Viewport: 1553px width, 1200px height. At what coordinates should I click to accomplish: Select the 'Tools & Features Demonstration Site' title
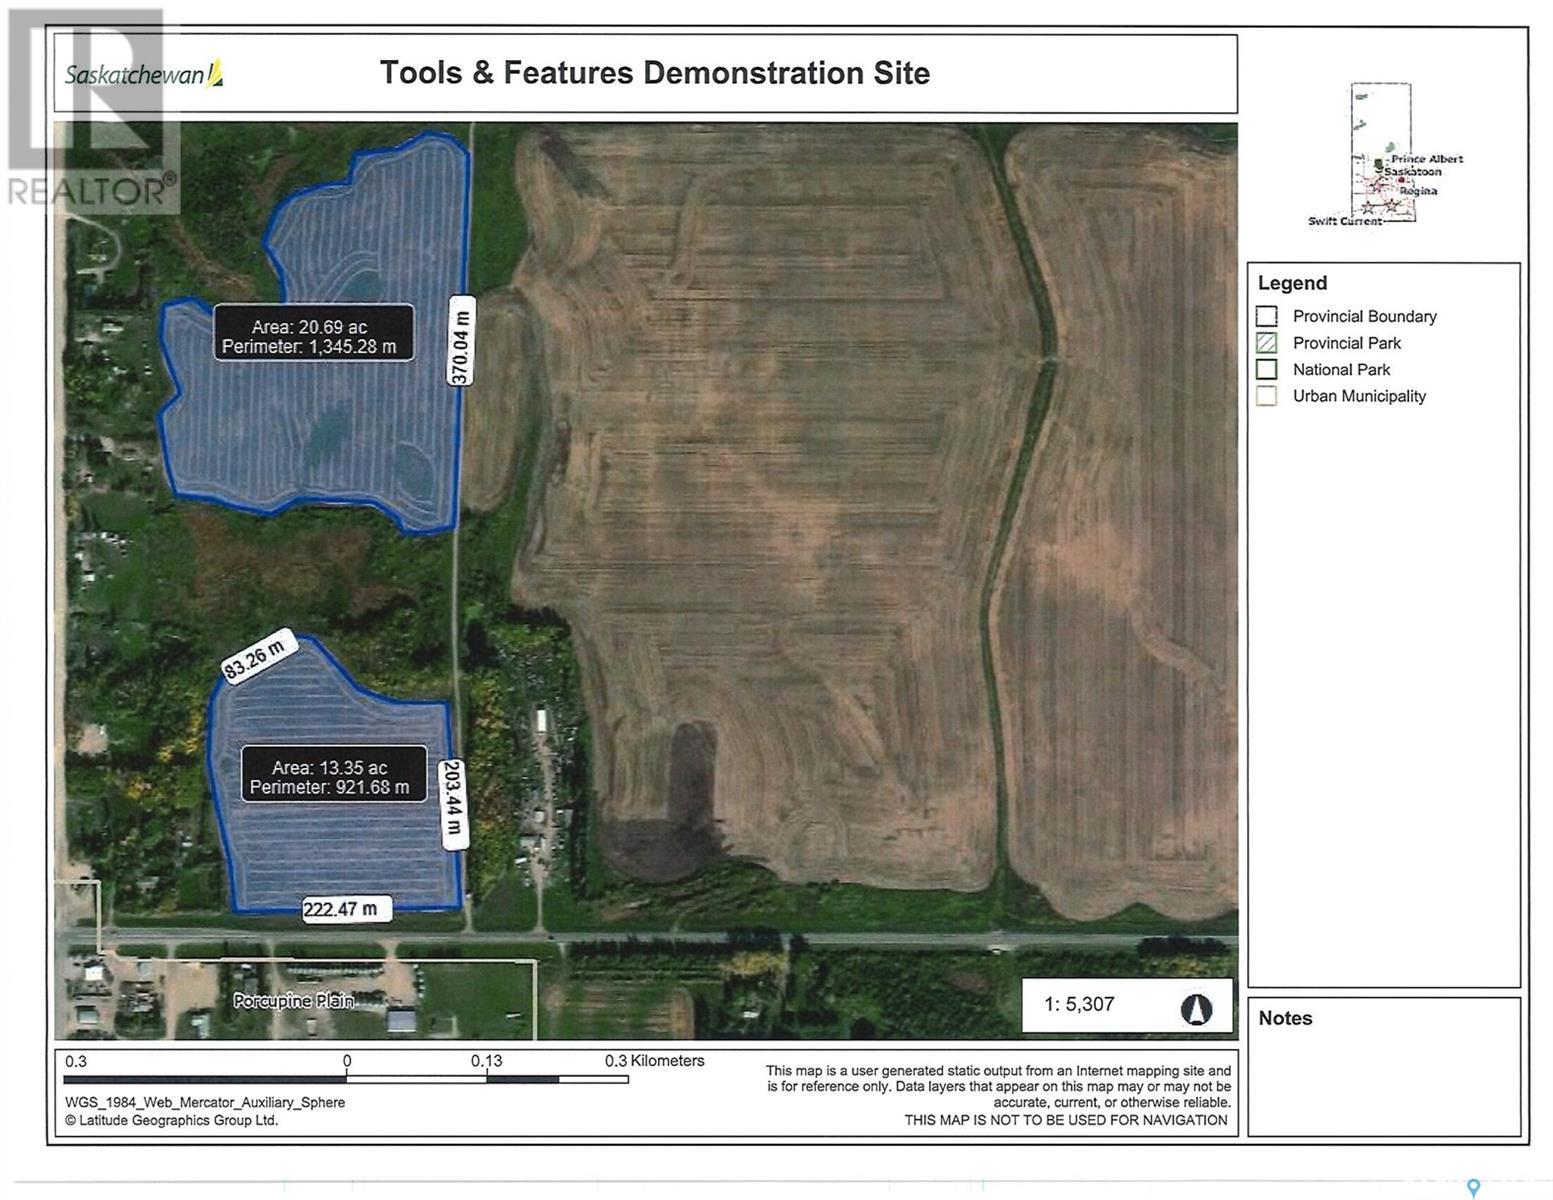(x=655, y=73)
